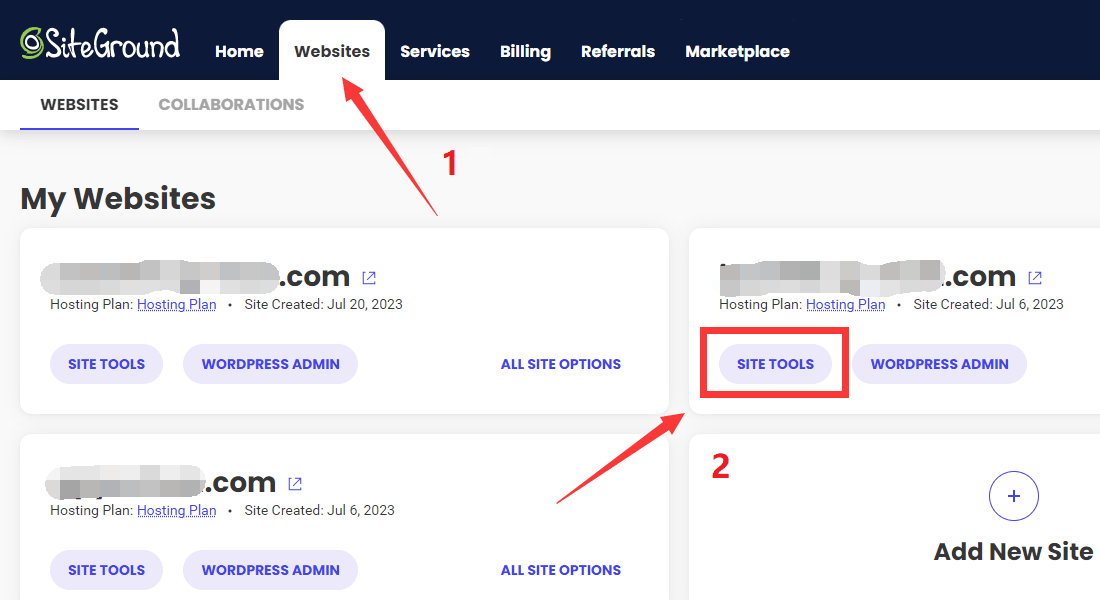Open the first website via its external-link icon
Screen dimensions: 1100x600
pyautogui.click(x=369, y=277)
